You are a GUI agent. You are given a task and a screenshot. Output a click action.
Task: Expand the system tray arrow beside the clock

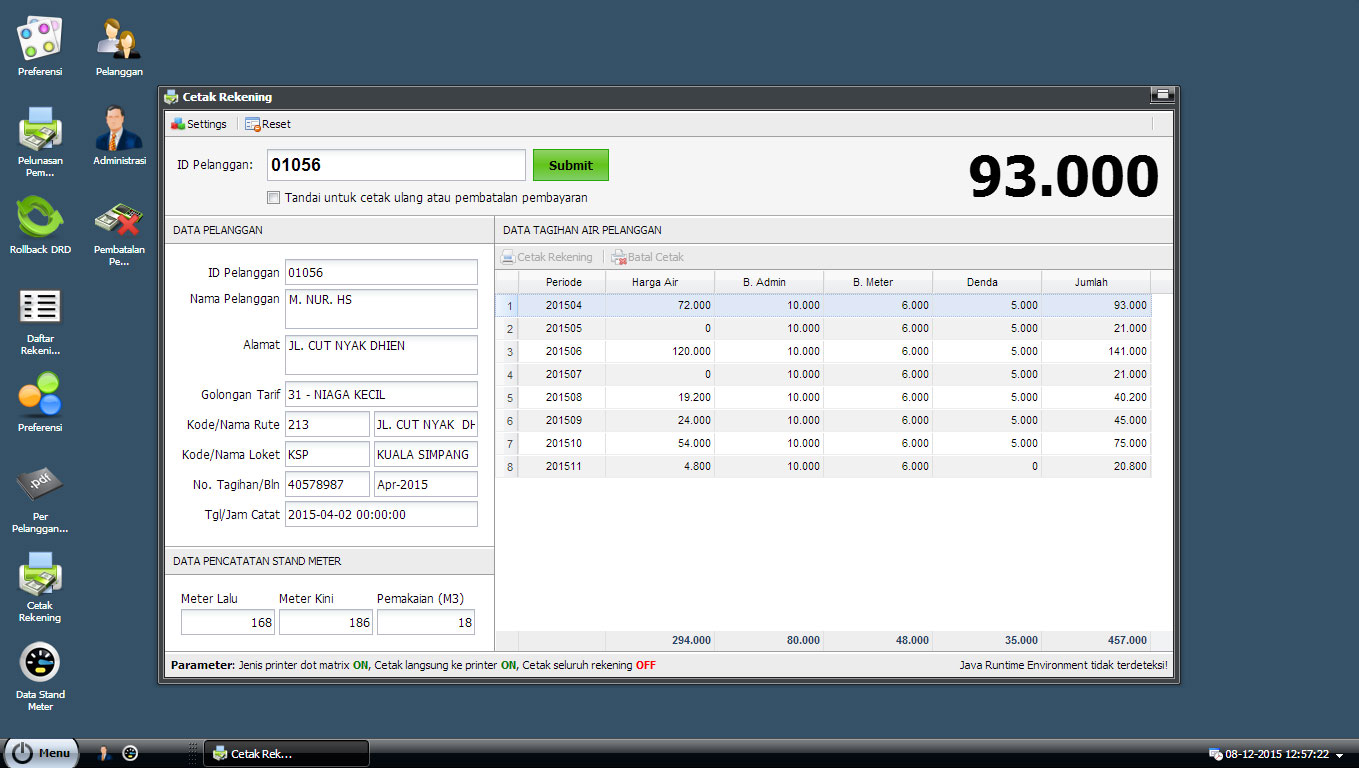coord(1339,756)
